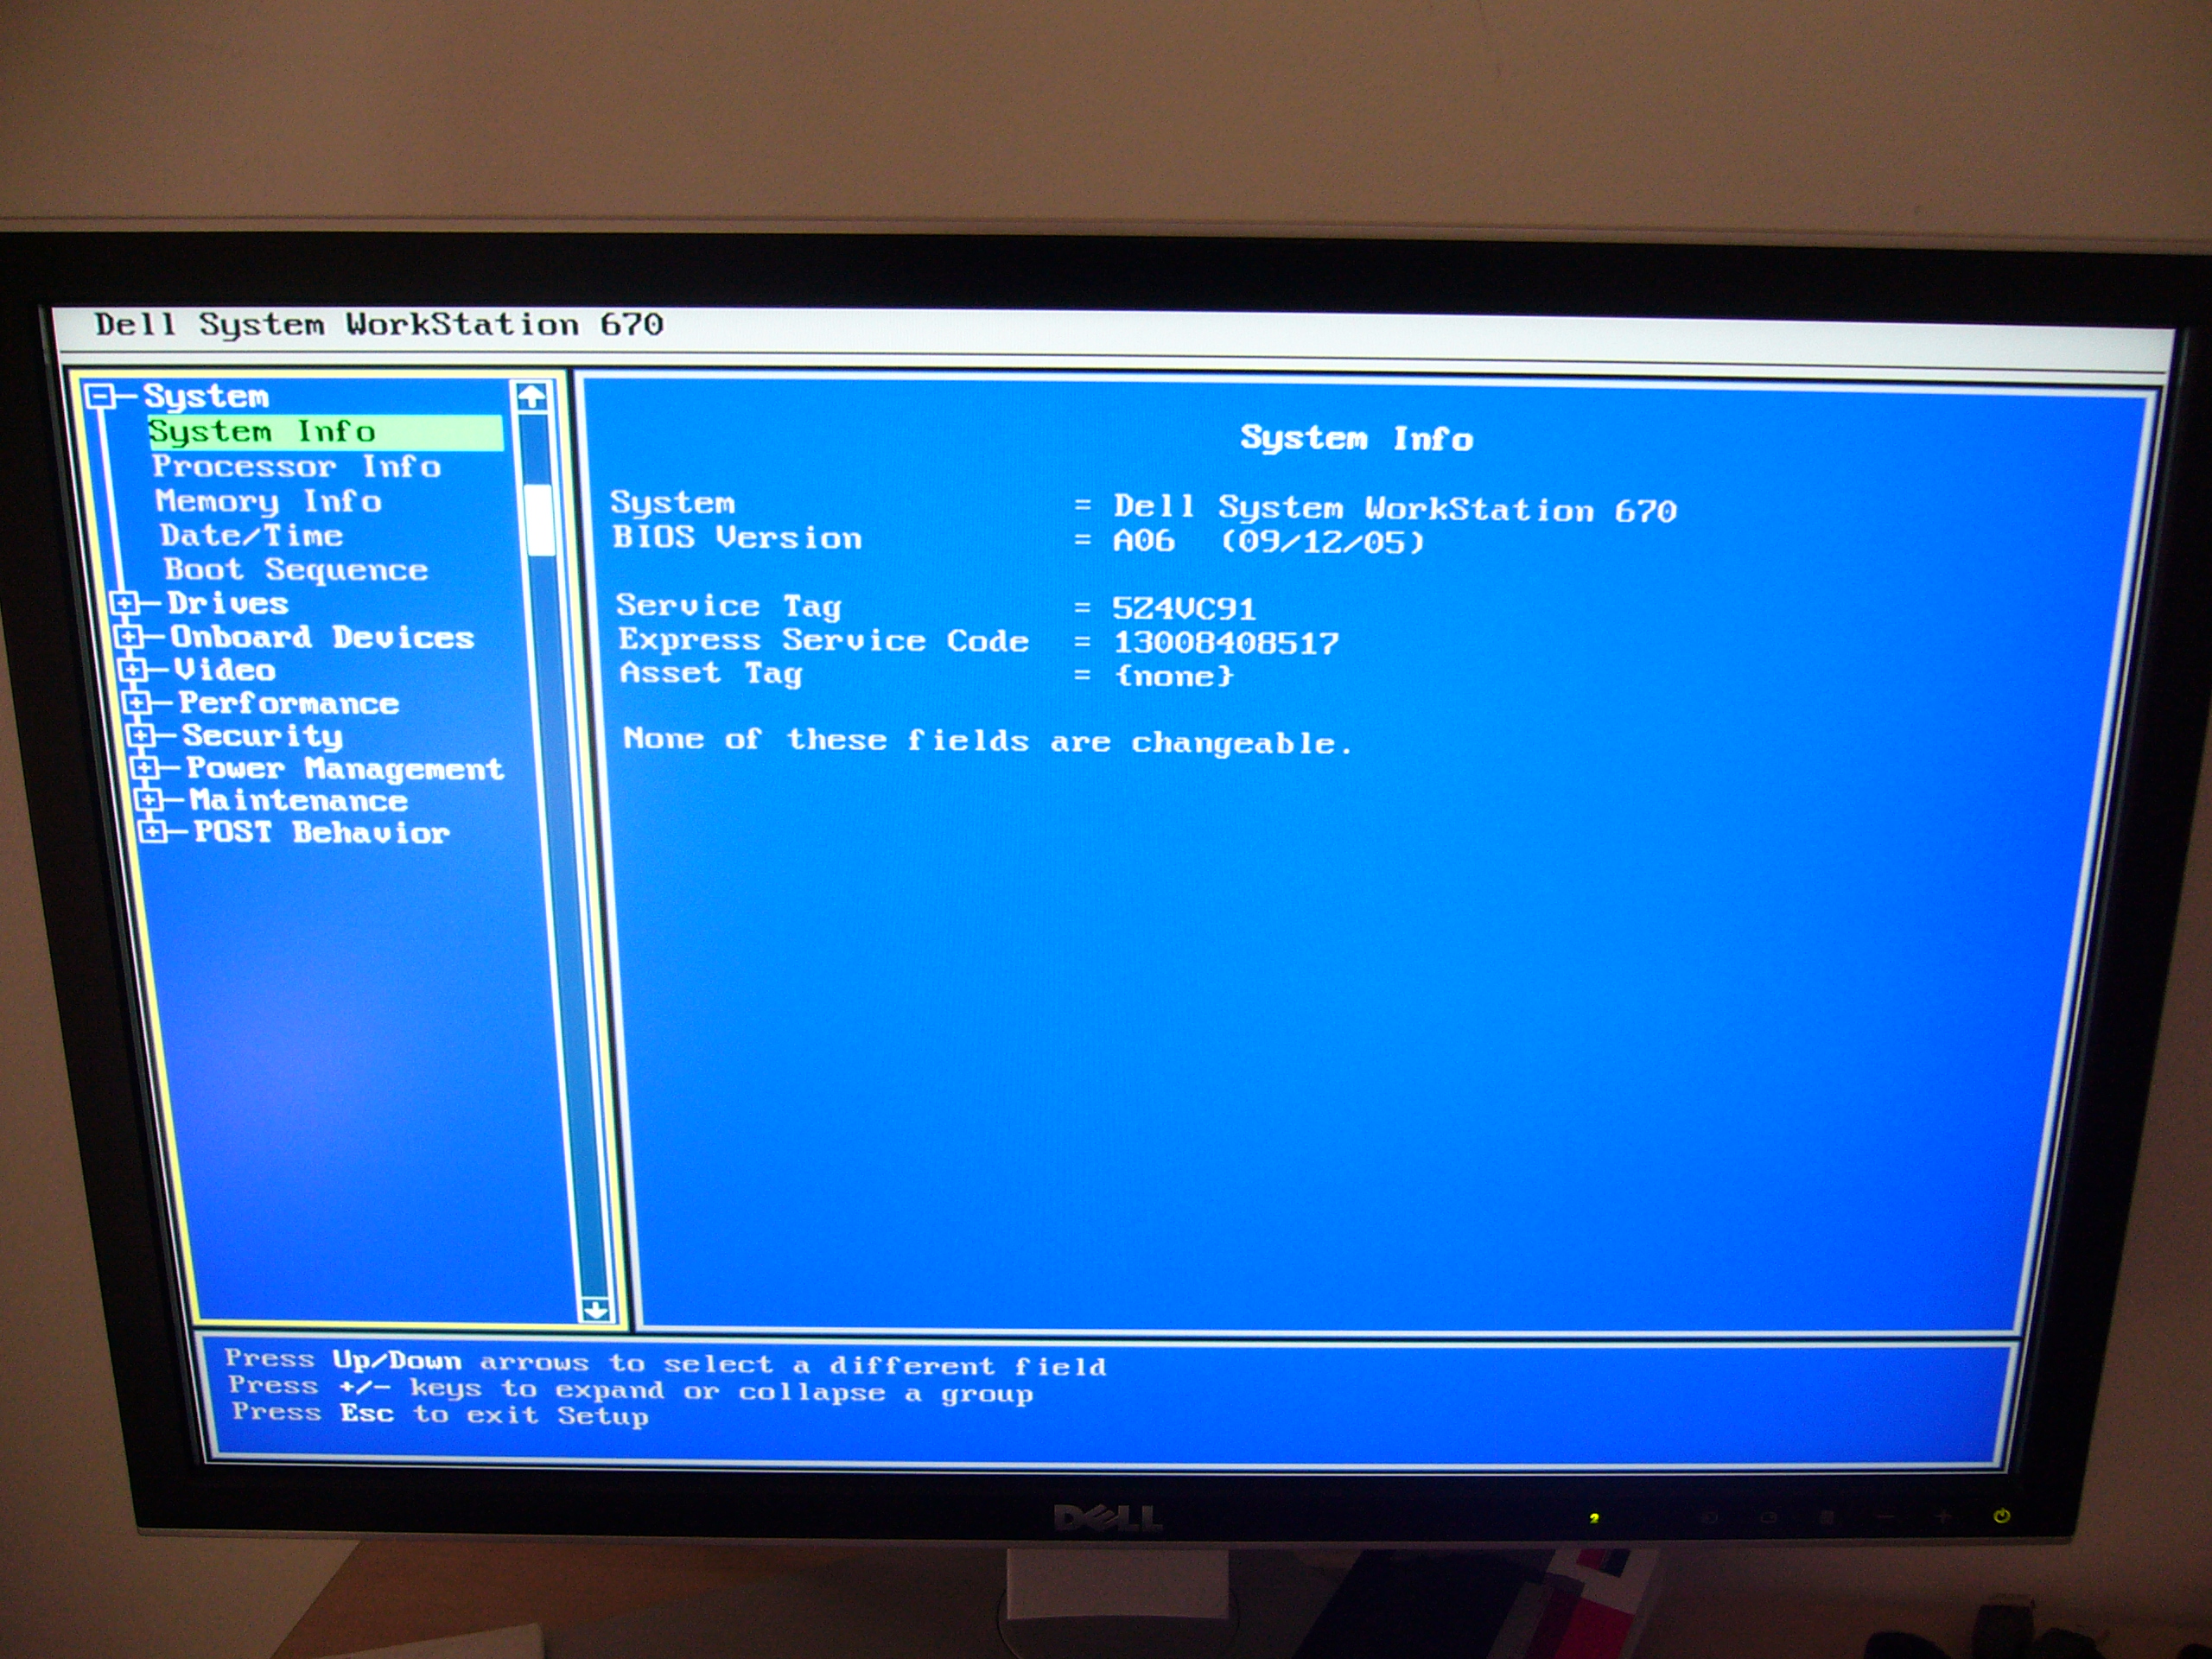Expand the Performance group plus box
This screenshot has width=2212, height=1659.
136,703
